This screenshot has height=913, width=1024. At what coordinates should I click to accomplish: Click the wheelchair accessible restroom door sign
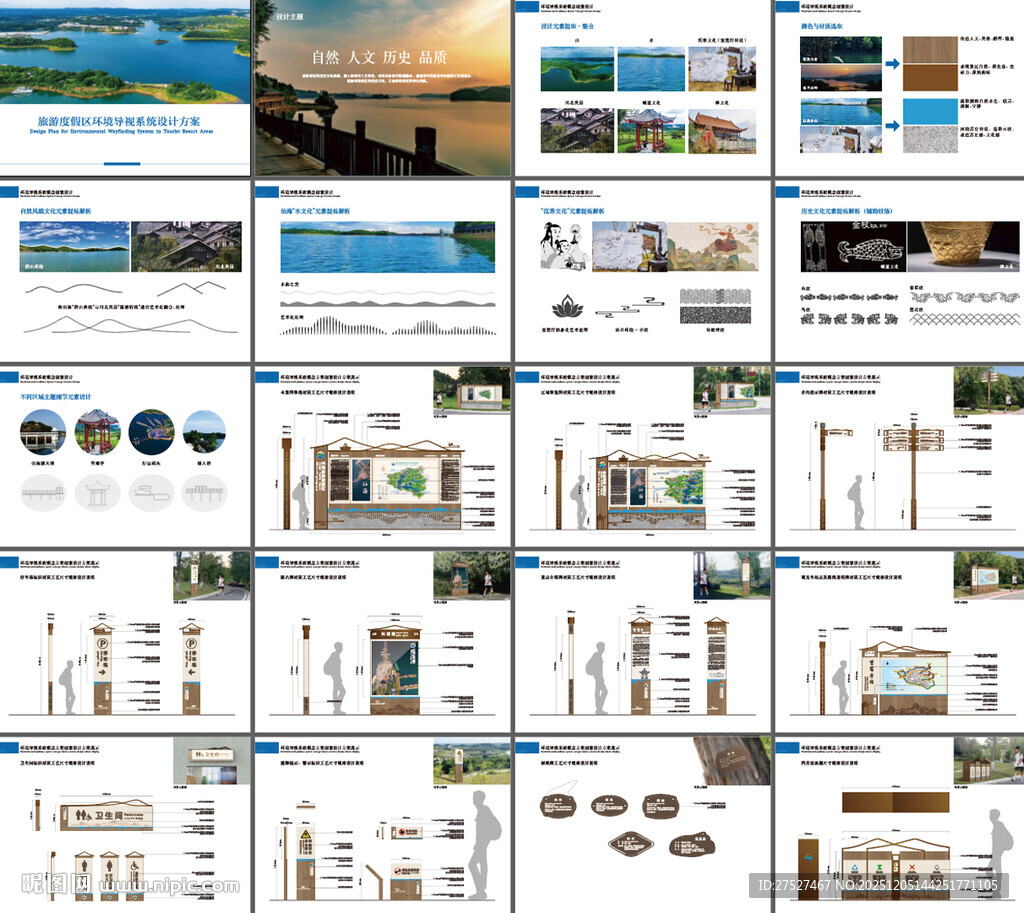[135, 874]
